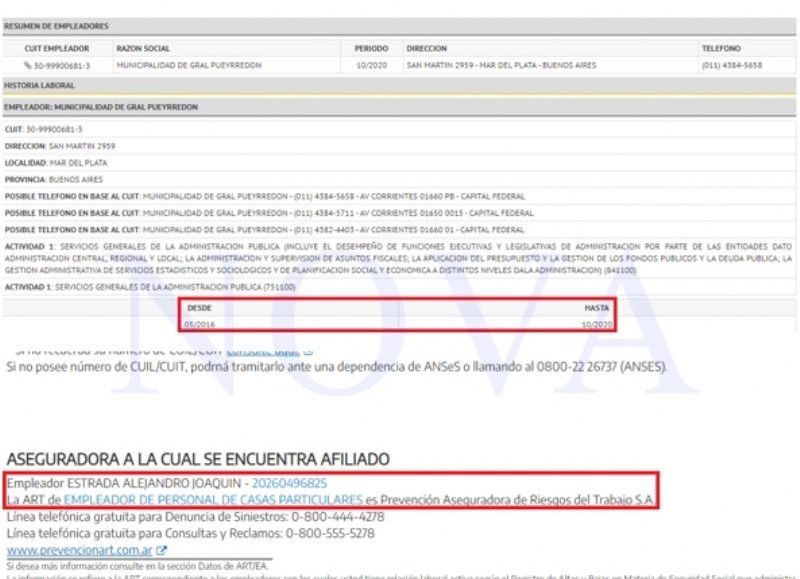Click the RESUMEN DE EMPLEADORES section header
This screenshot has height=579, width=800.
pos(399,26)
